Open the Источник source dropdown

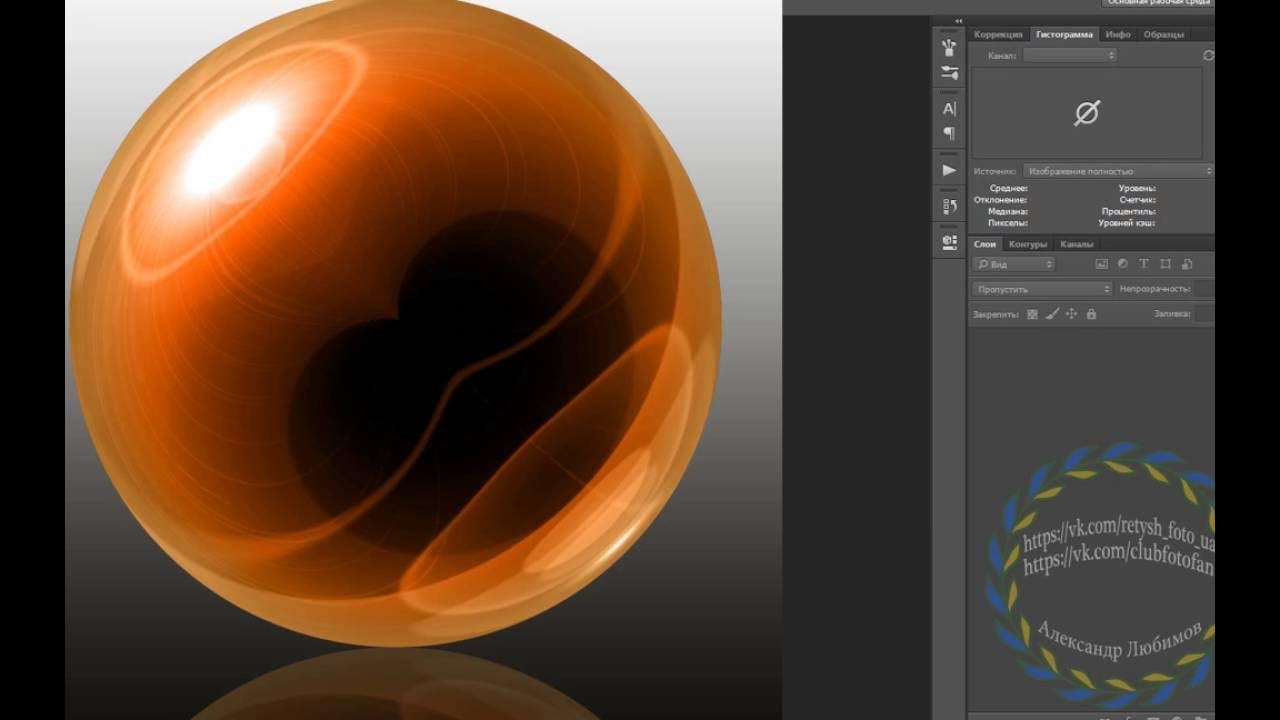1118,171
